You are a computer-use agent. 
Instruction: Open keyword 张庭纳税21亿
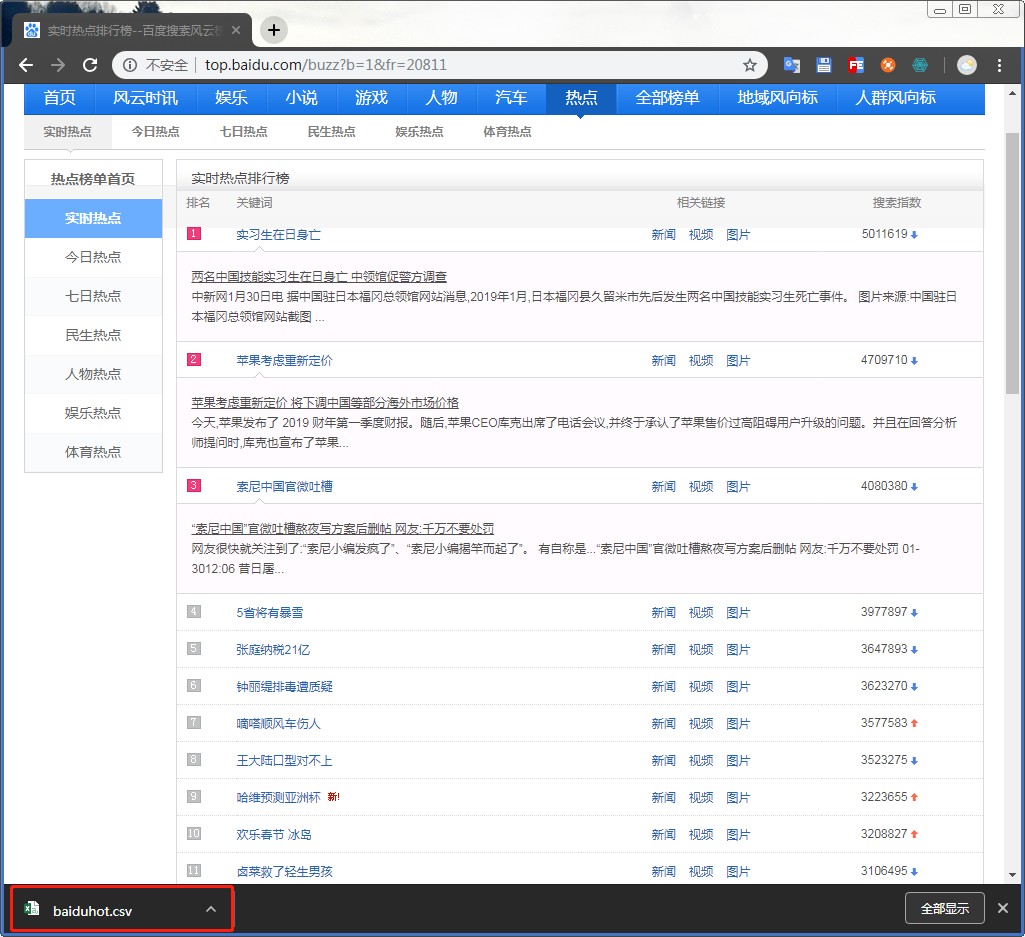coord(273,649)
